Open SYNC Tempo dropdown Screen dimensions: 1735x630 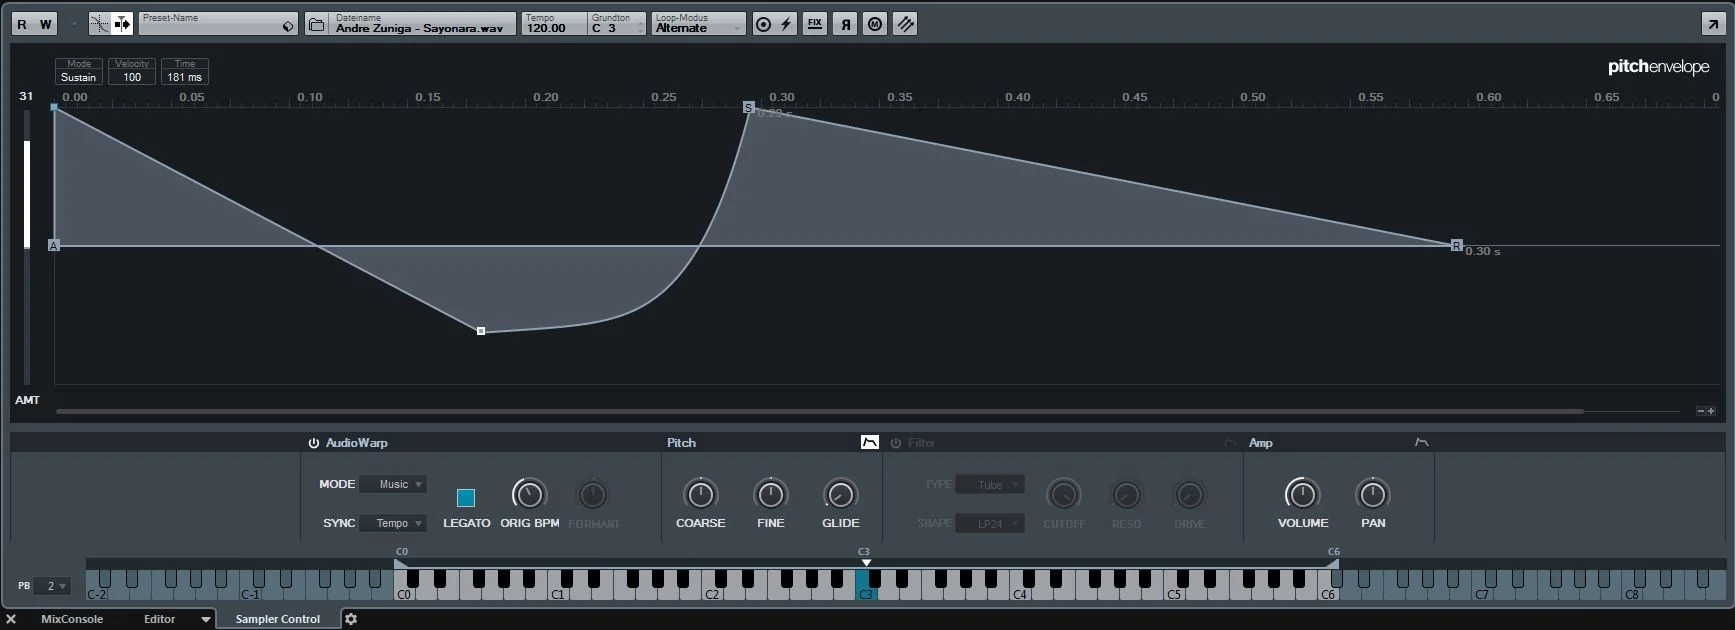[x=393, y=523]
